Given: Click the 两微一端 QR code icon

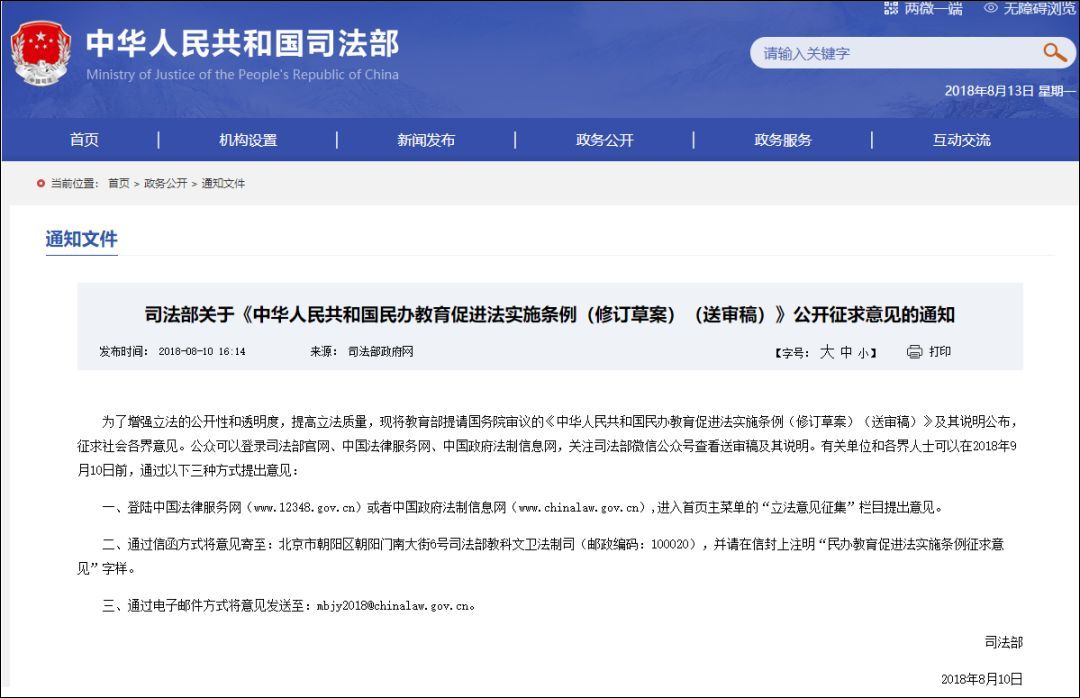Looking at the screenshot, I should (889, 9).
